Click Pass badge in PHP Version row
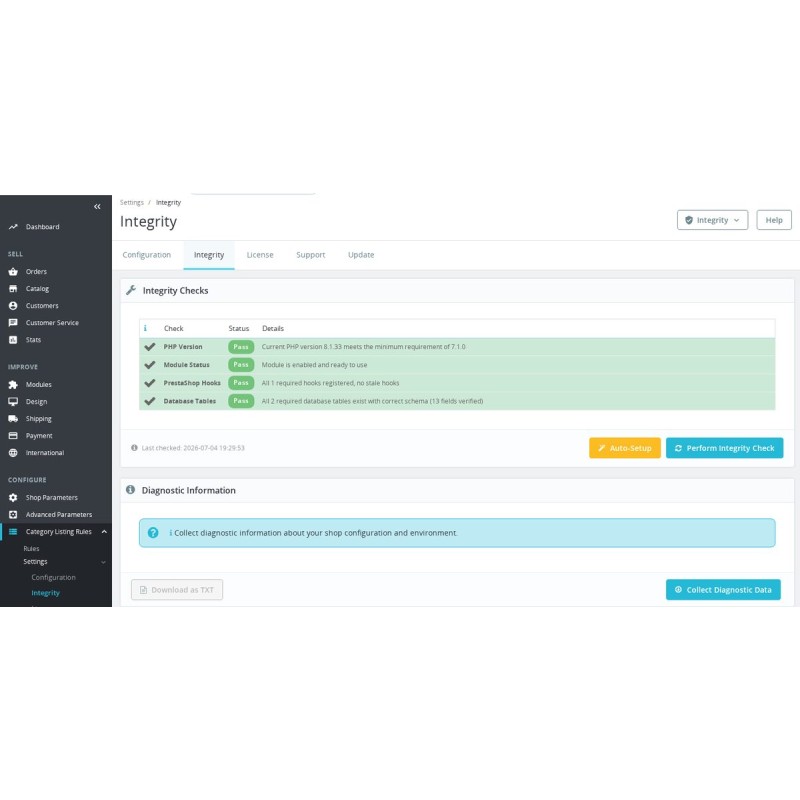The height and width of the screenshot is (800, 800). point(241,347)
